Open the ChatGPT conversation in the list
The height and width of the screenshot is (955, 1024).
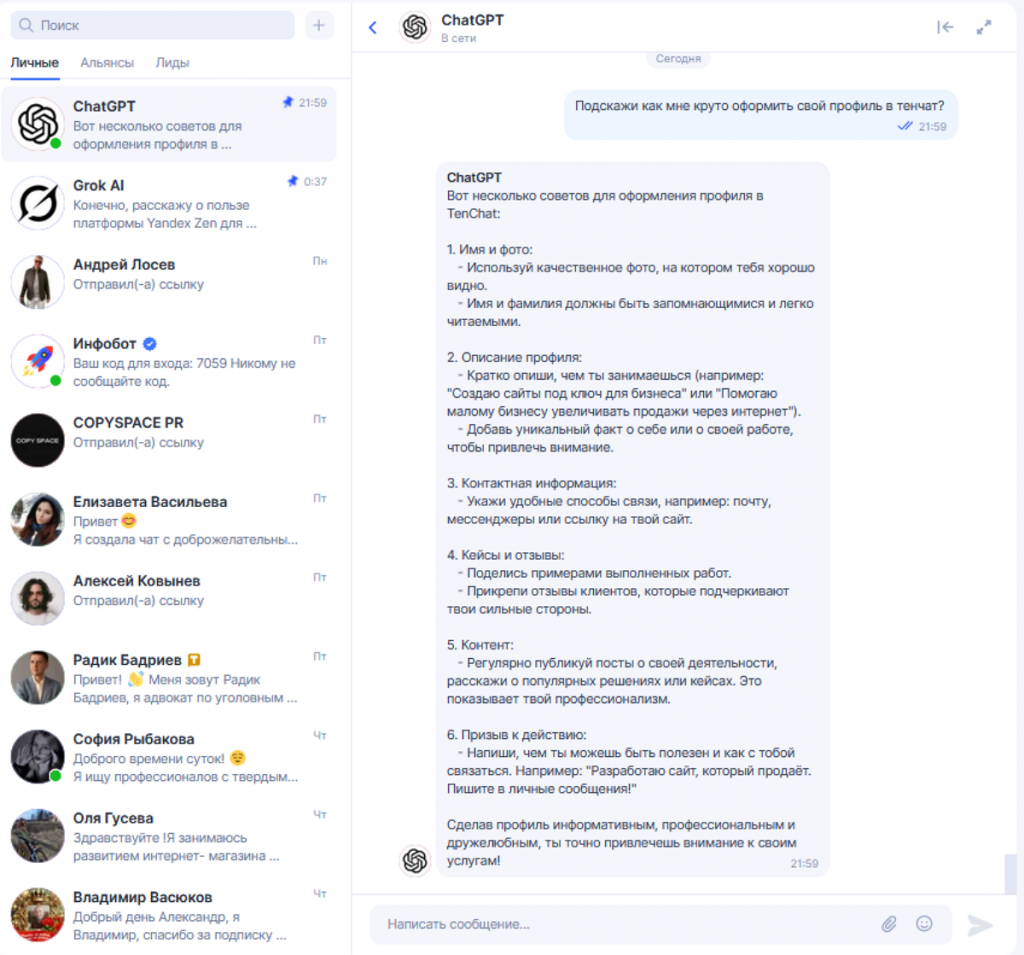pos(168,124)
